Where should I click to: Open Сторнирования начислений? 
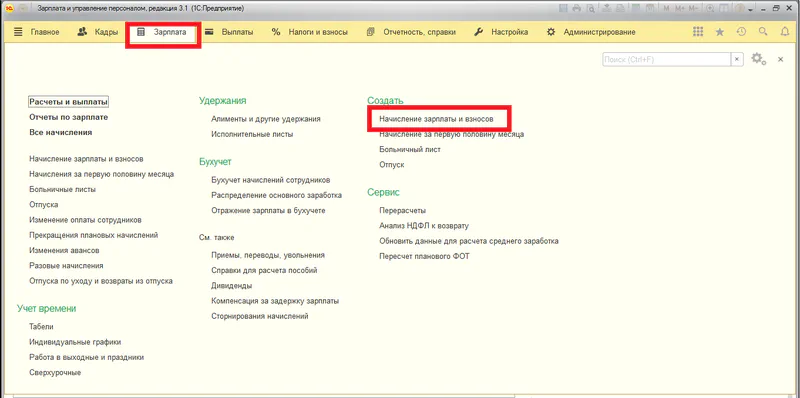pyautogui.click(x=260, y=316)
